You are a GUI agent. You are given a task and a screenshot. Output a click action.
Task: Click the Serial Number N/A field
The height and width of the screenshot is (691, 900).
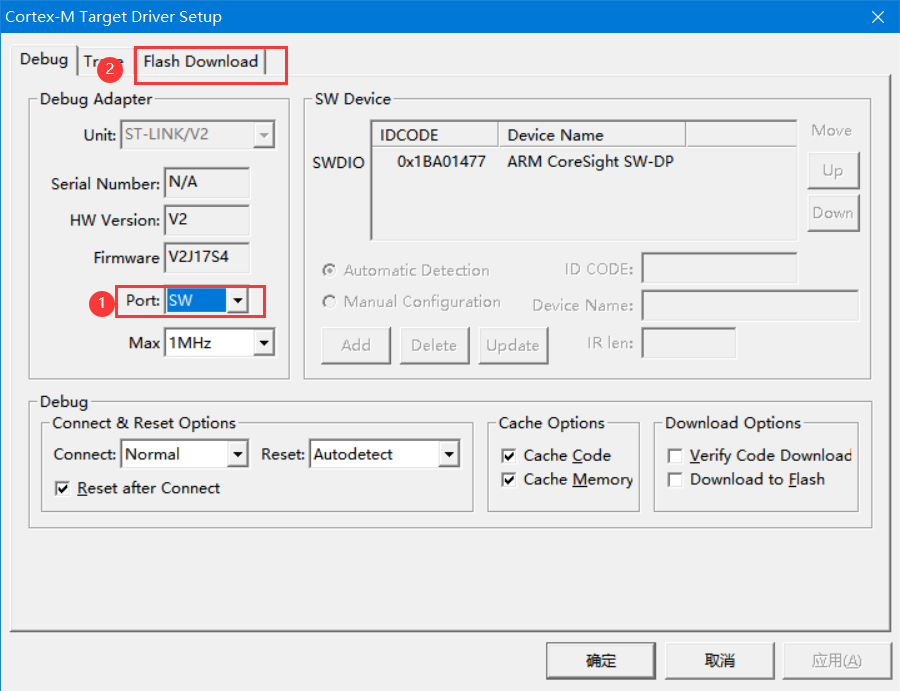coord(207,183)
